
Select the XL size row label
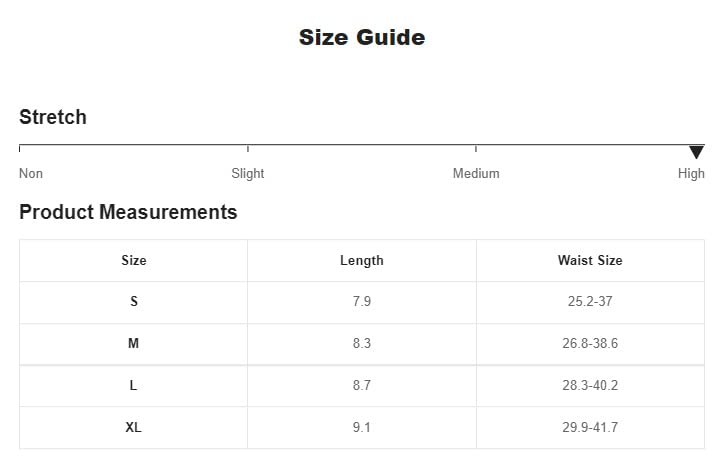click(x=133, y=427)
